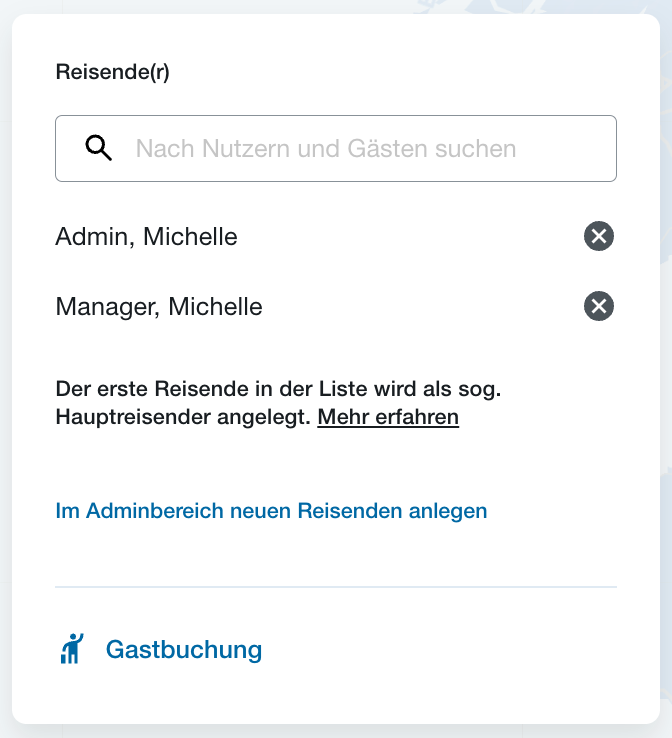Choose the Gastbuchung text label

pos(184,650)
